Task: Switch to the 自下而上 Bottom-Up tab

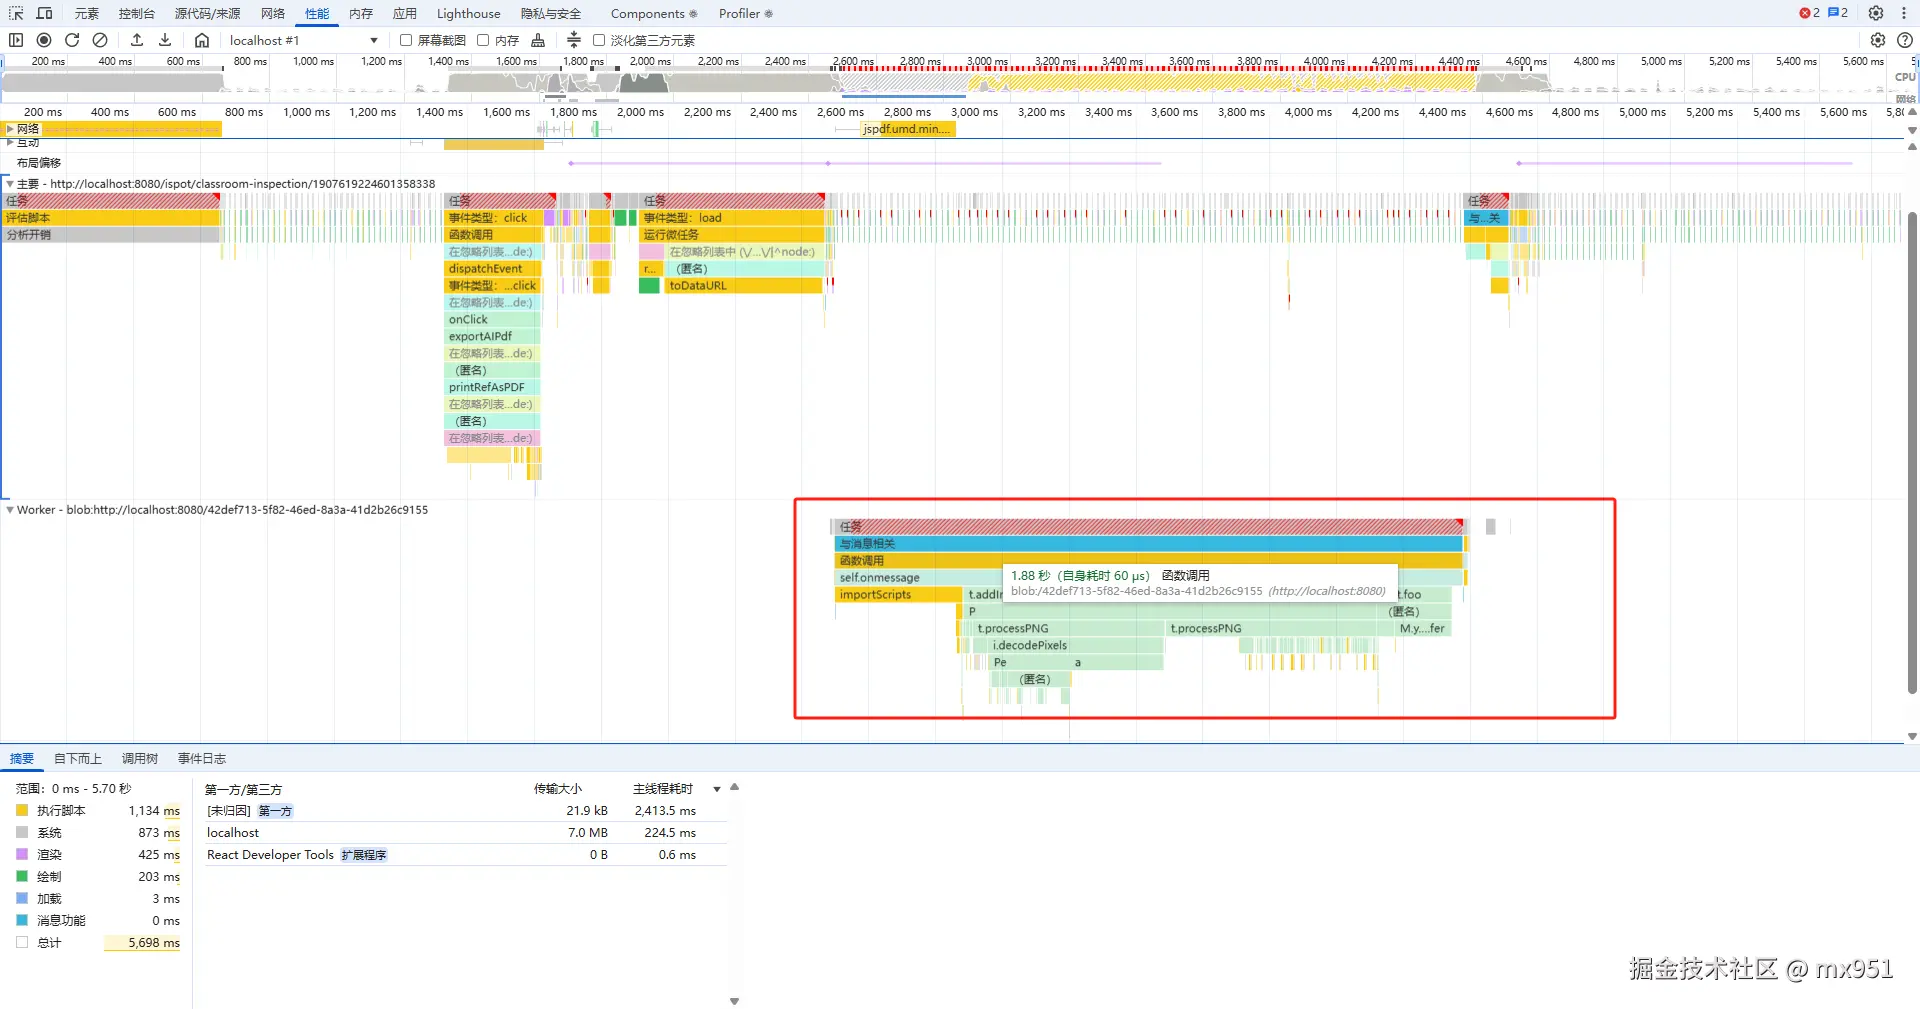Action: coord(78,759)
